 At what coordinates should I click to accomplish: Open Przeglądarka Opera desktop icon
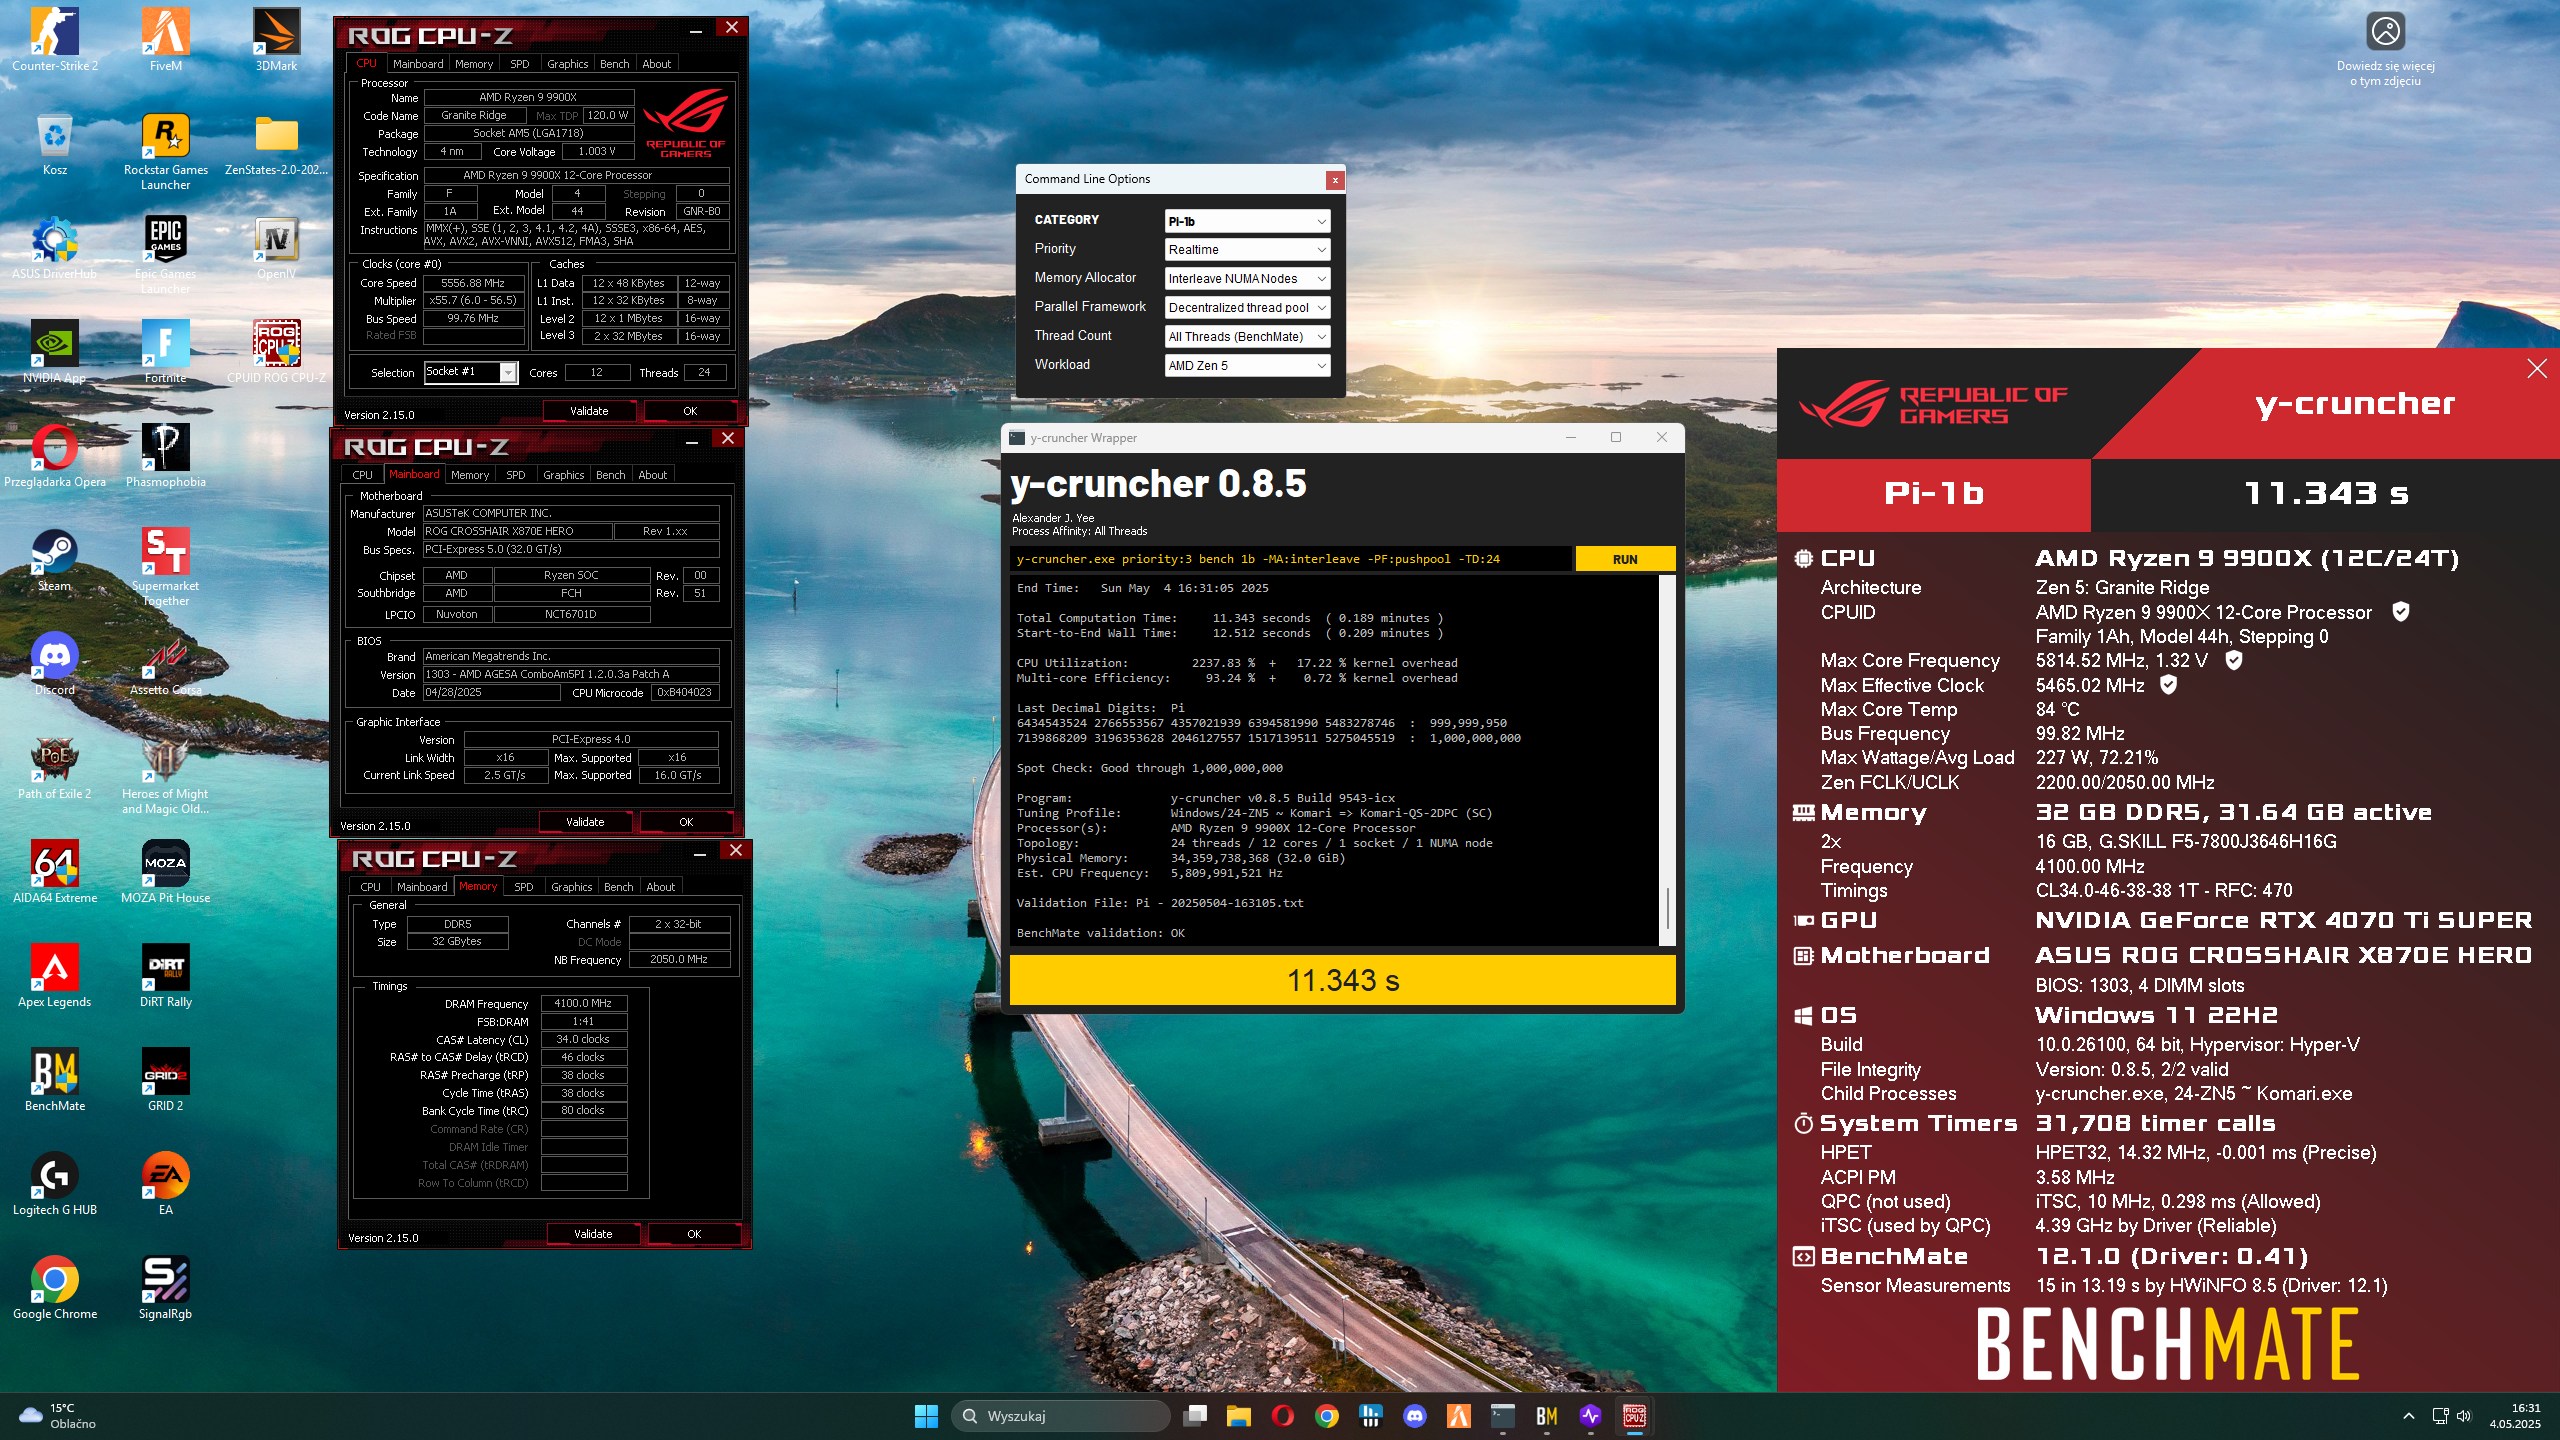55,457
